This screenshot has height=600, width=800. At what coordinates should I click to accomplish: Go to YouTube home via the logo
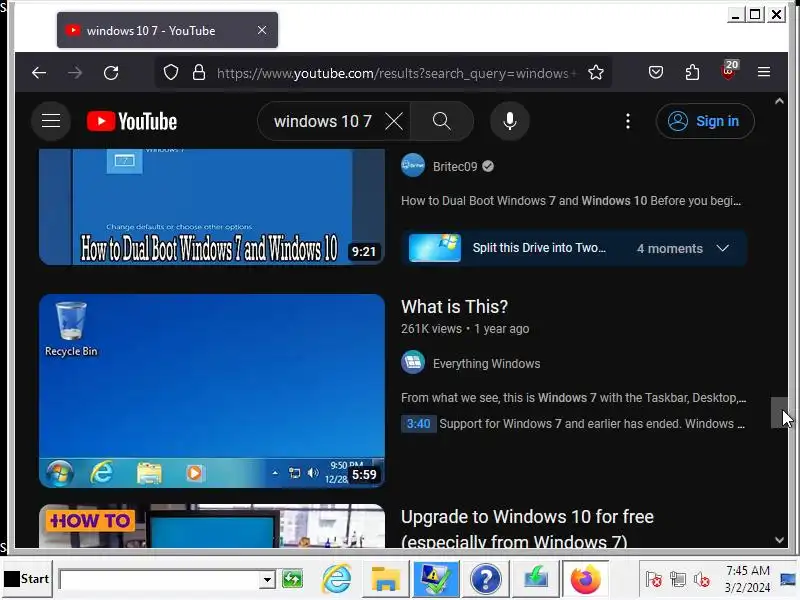(132, 121)
